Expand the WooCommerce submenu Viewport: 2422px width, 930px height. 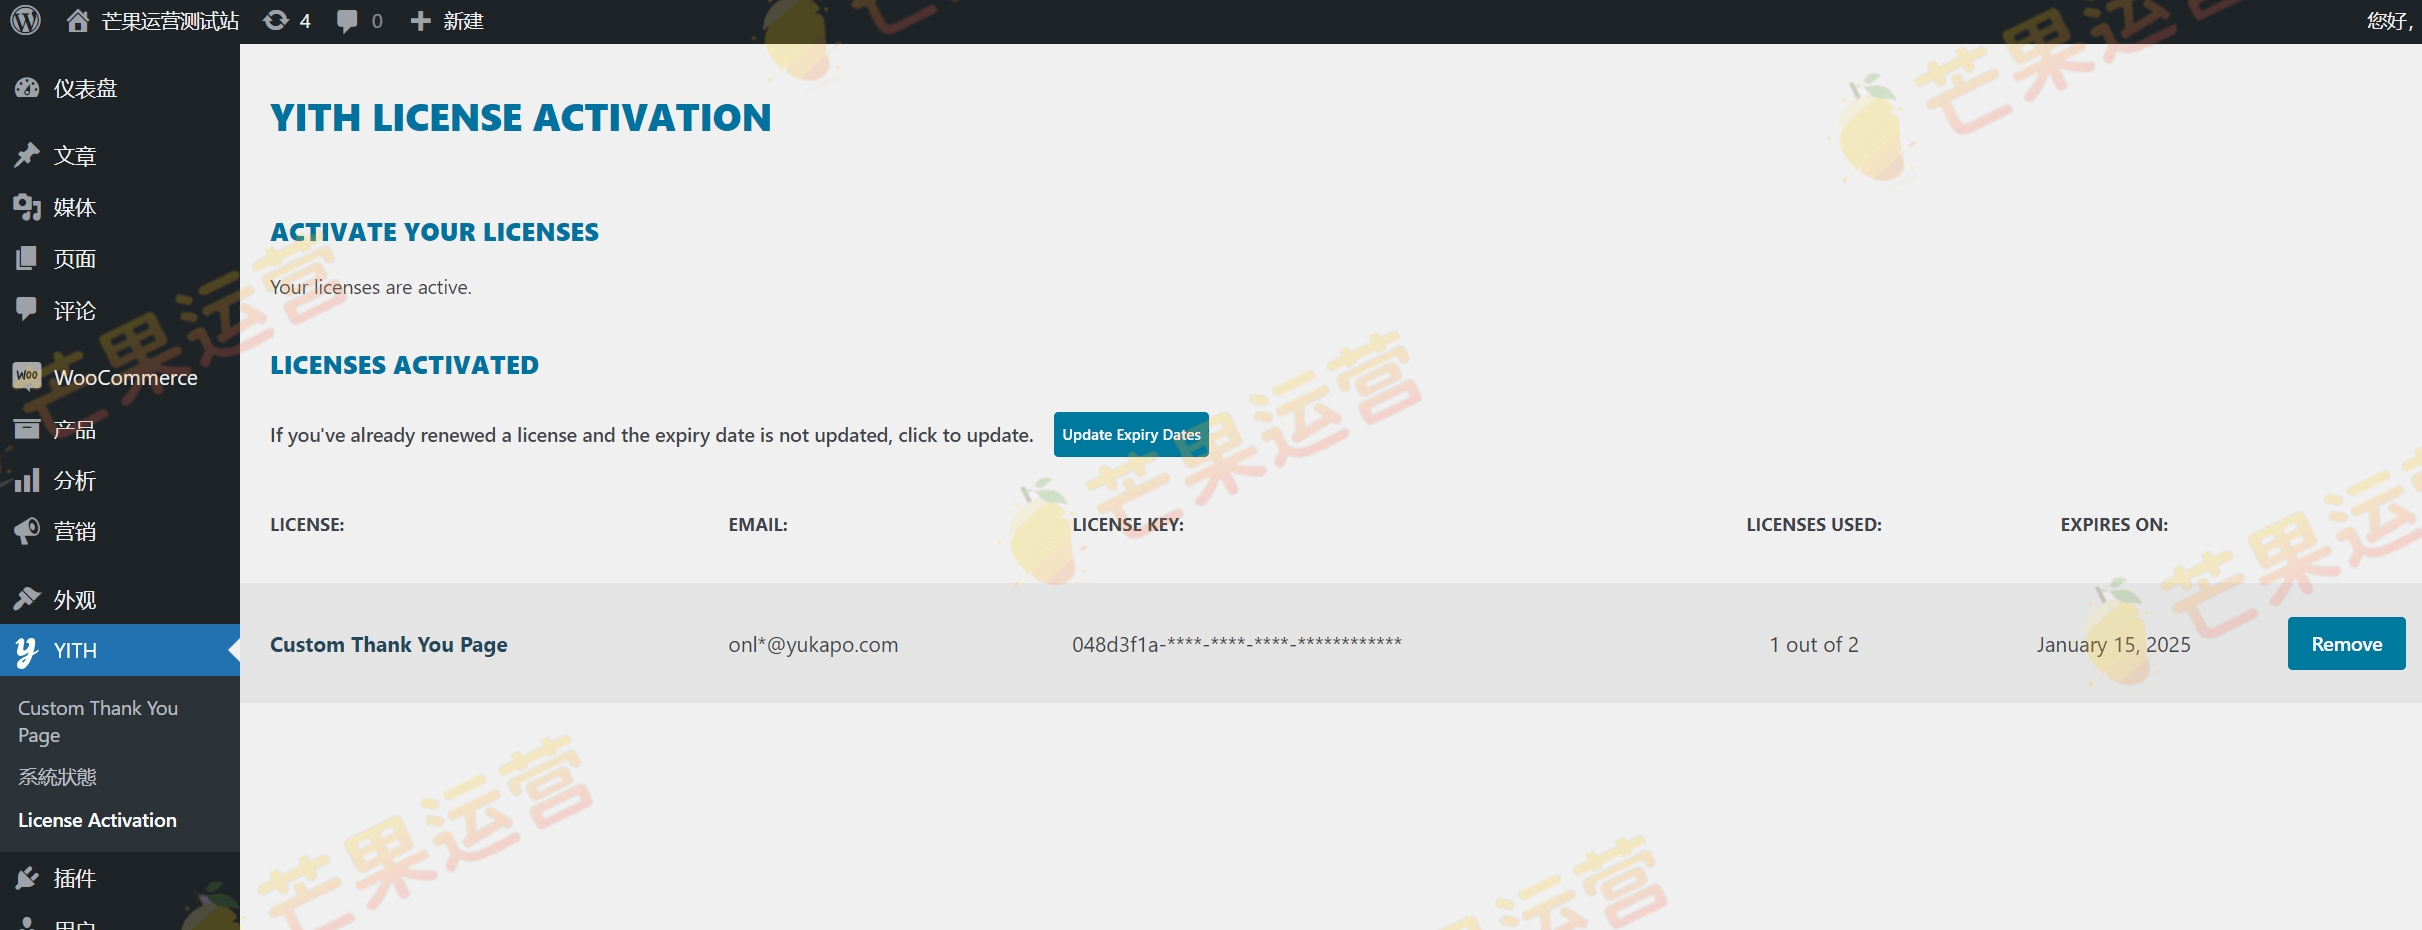(x=125, y=377)
